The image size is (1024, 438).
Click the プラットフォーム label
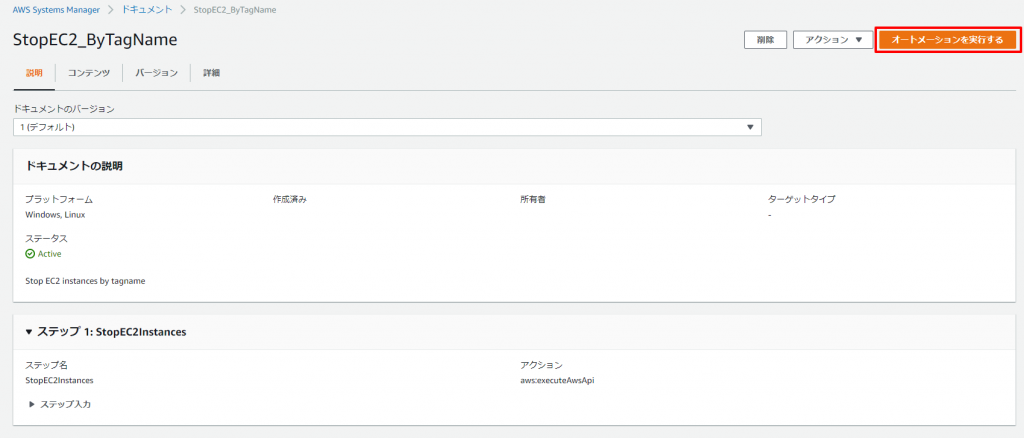(59, 199)
